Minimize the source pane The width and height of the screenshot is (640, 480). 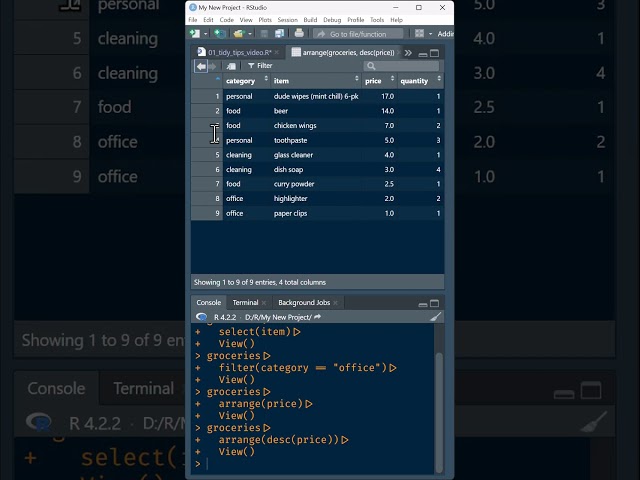click(x=423, y=53)
